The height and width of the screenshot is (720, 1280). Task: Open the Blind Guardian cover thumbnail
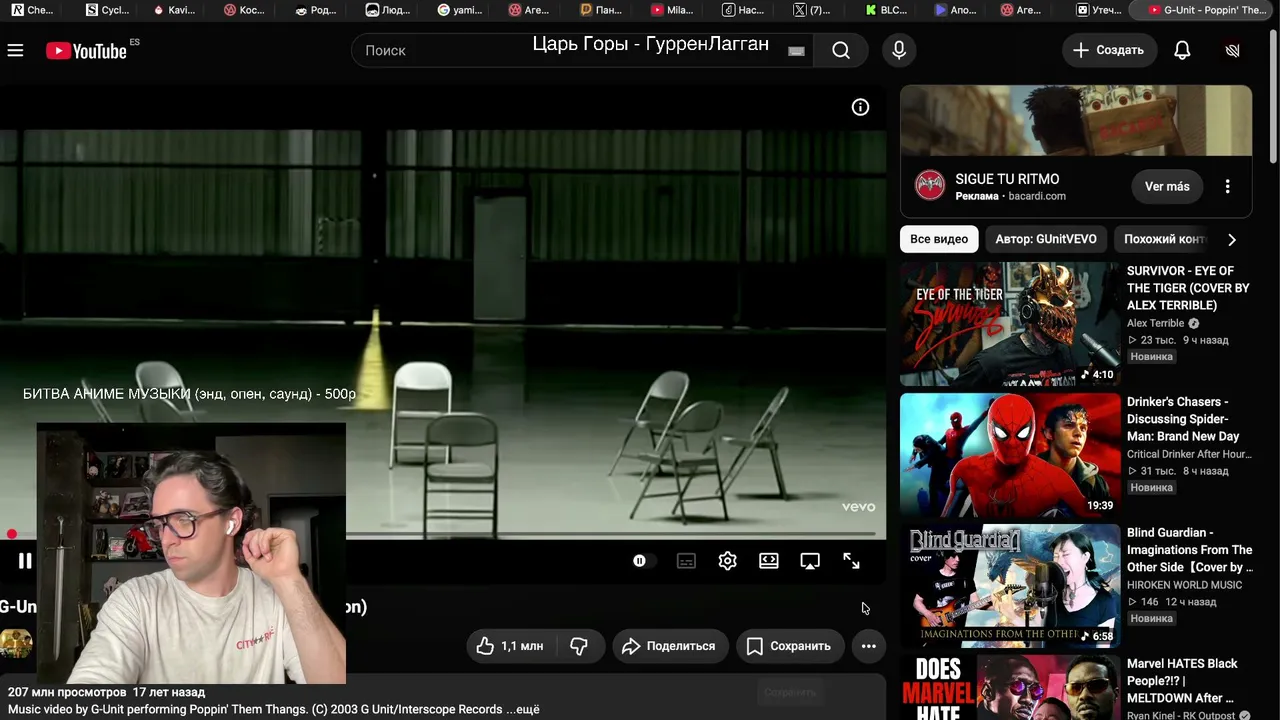tap(1010, 586)
